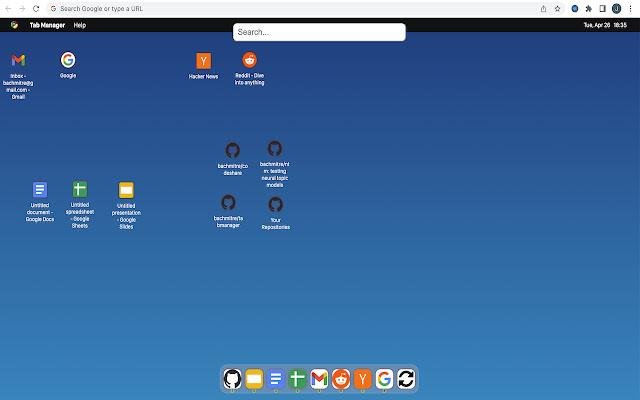Open the Tab Manager menu
The height and width of the screenshot is (400, 640).
[x=47, y=25]
